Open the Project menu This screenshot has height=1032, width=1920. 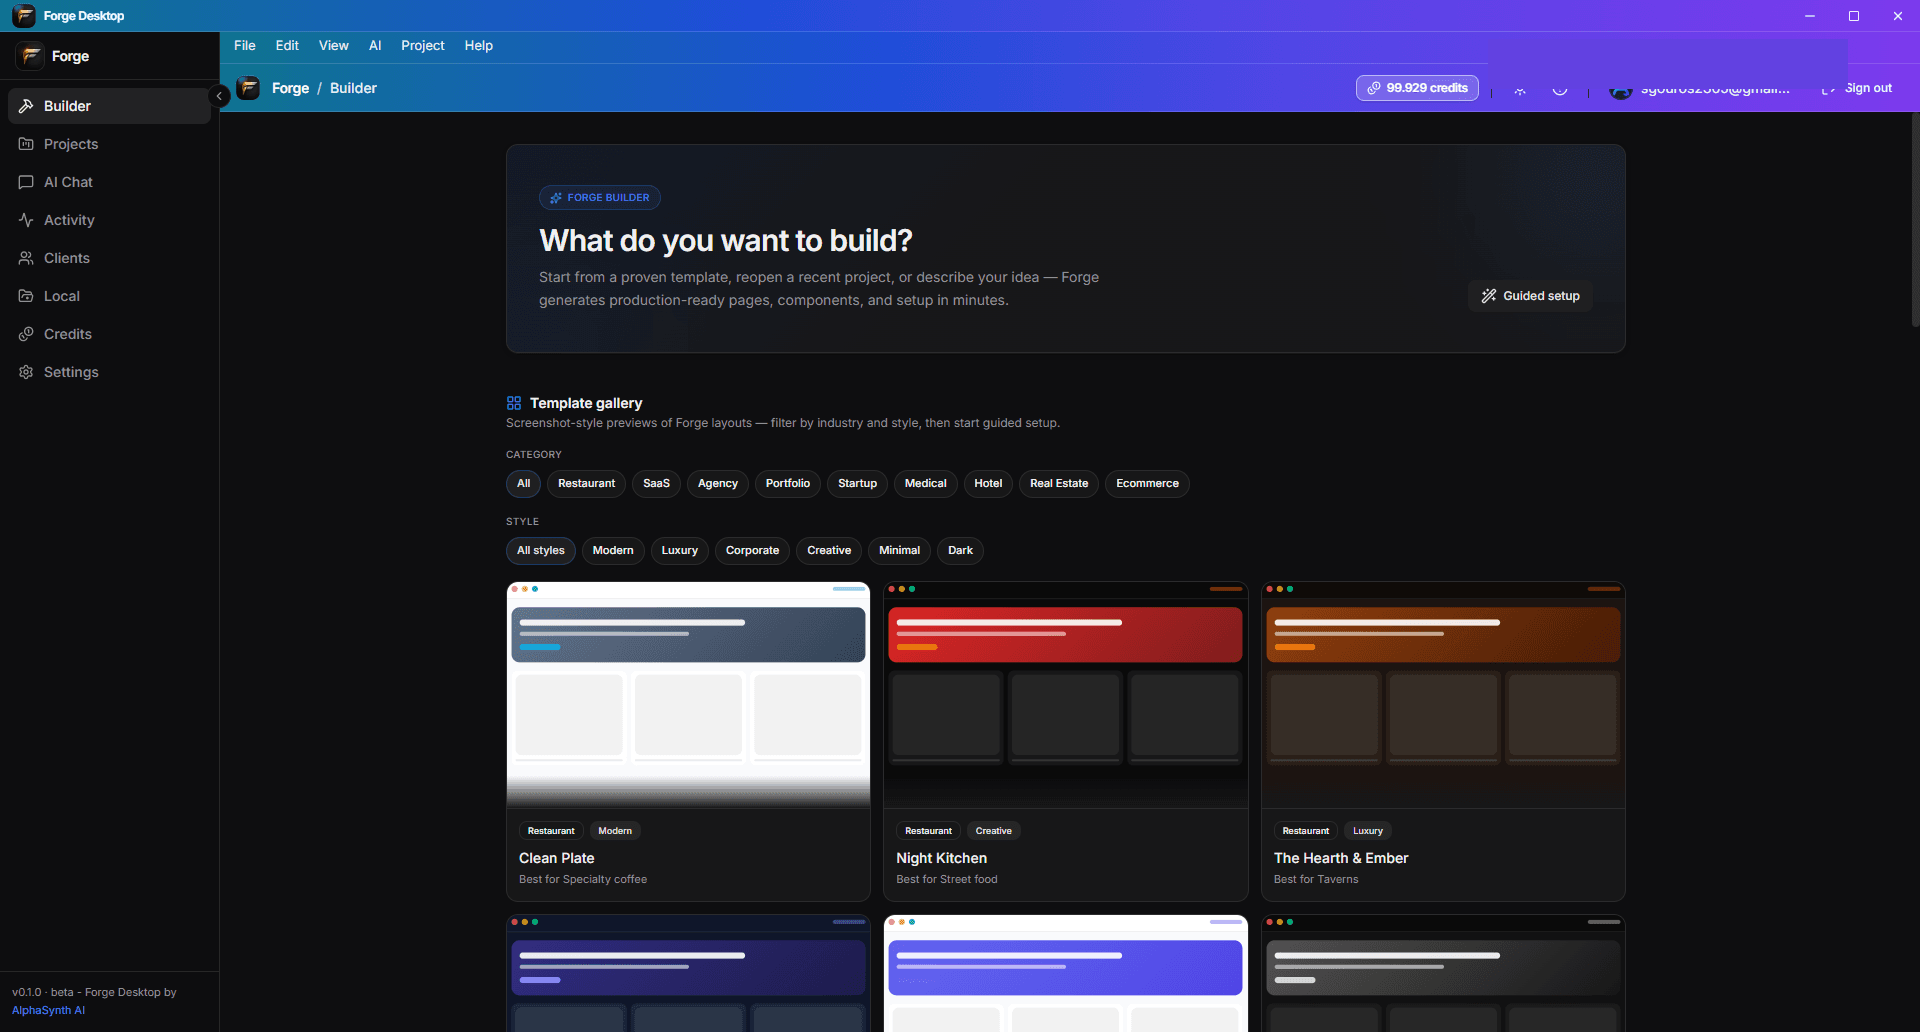423,46
